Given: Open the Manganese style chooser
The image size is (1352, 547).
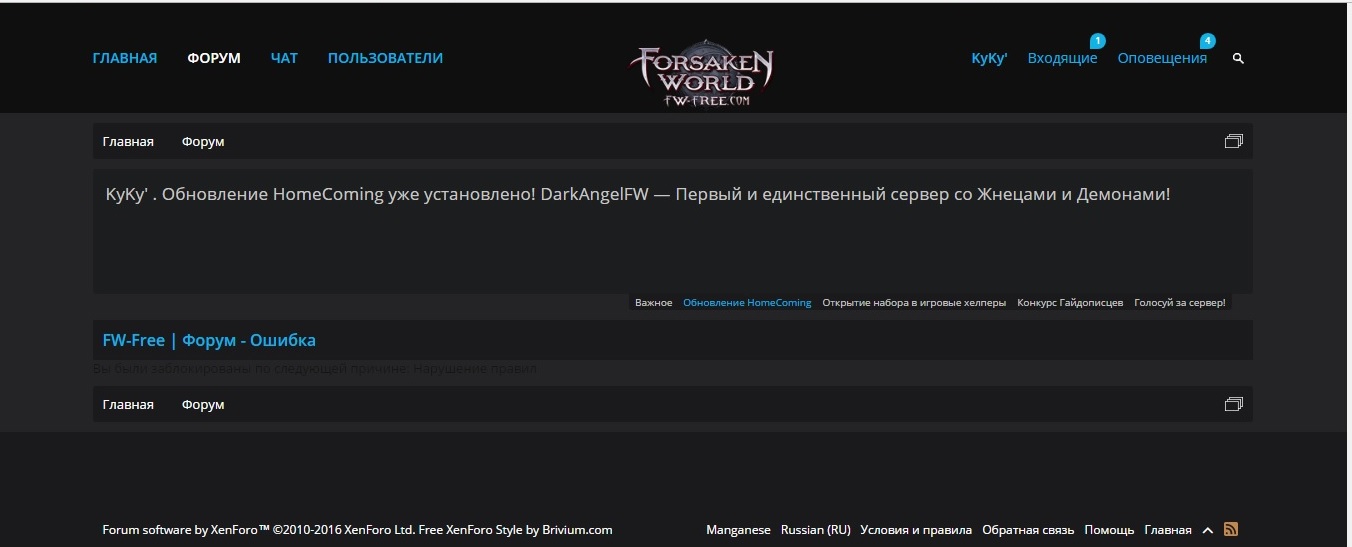Looking at the screenshot, I should [738, 530].
